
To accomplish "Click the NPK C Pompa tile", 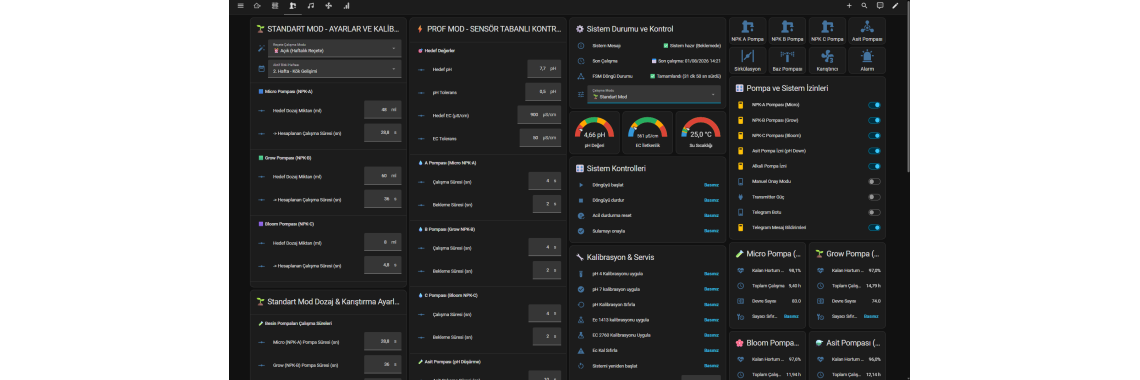I will (827, 31).
